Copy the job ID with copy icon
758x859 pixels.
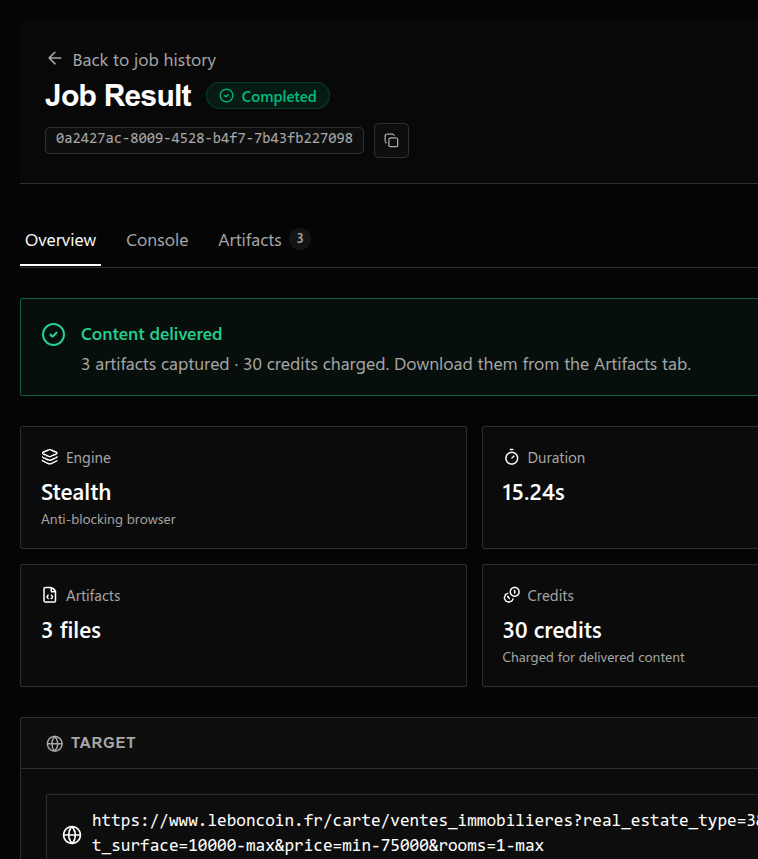click(x=391, y=141)
